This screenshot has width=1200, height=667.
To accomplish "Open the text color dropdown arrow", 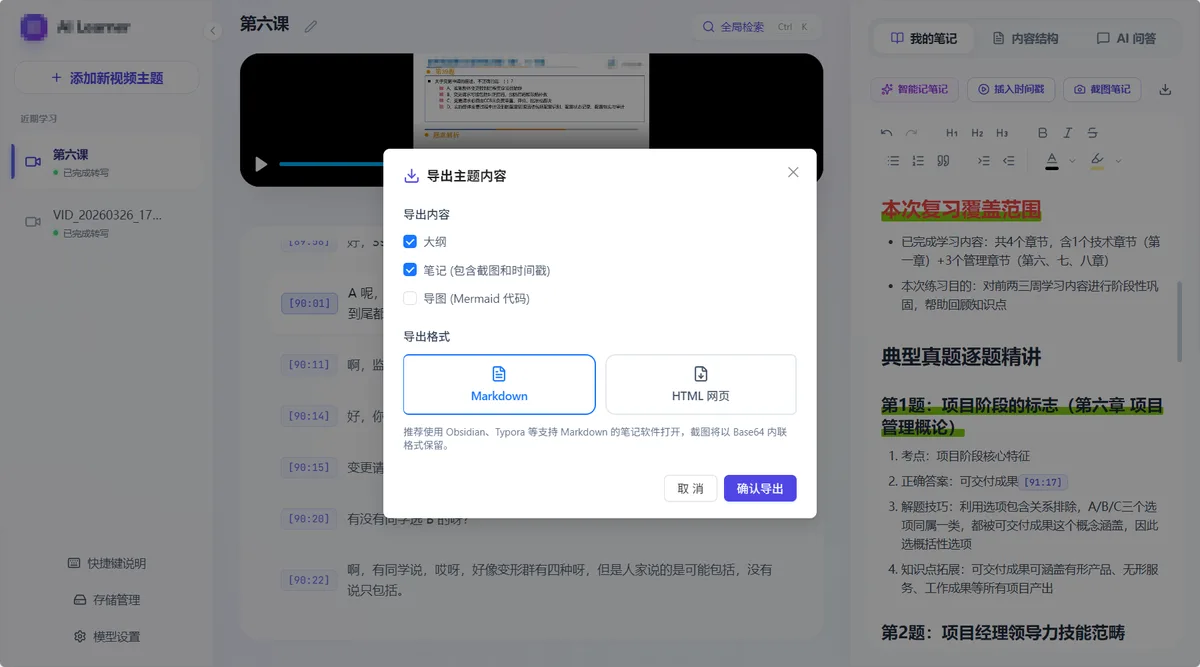I will (1072, 160).
